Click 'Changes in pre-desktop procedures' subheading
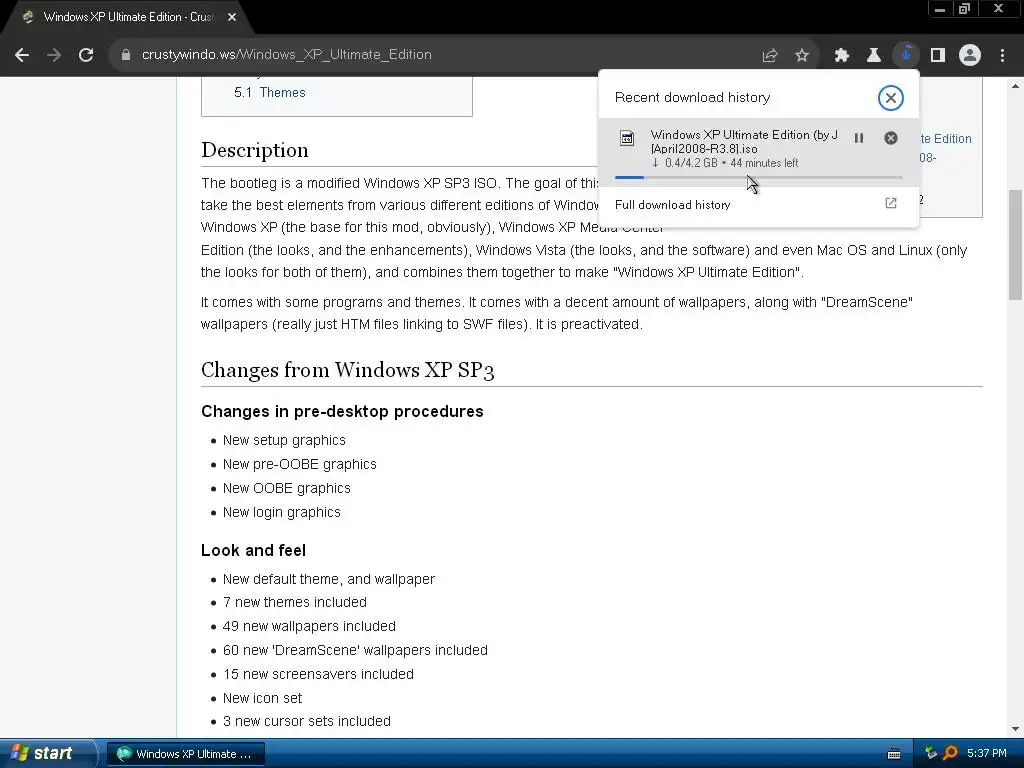 click(342, 411)
